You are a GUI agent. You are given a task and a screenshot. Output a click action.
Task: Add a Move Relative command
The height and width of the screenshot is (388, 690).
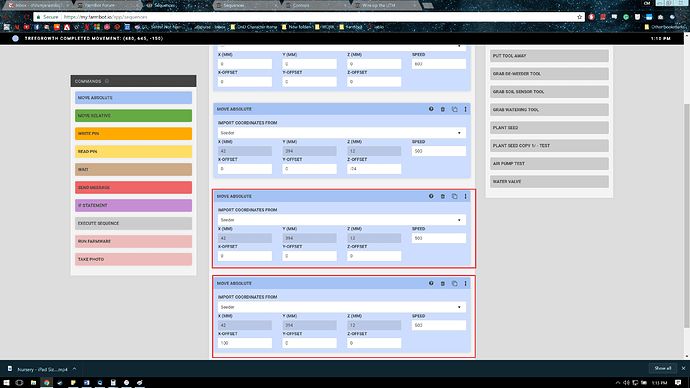(x=133, y=116)
